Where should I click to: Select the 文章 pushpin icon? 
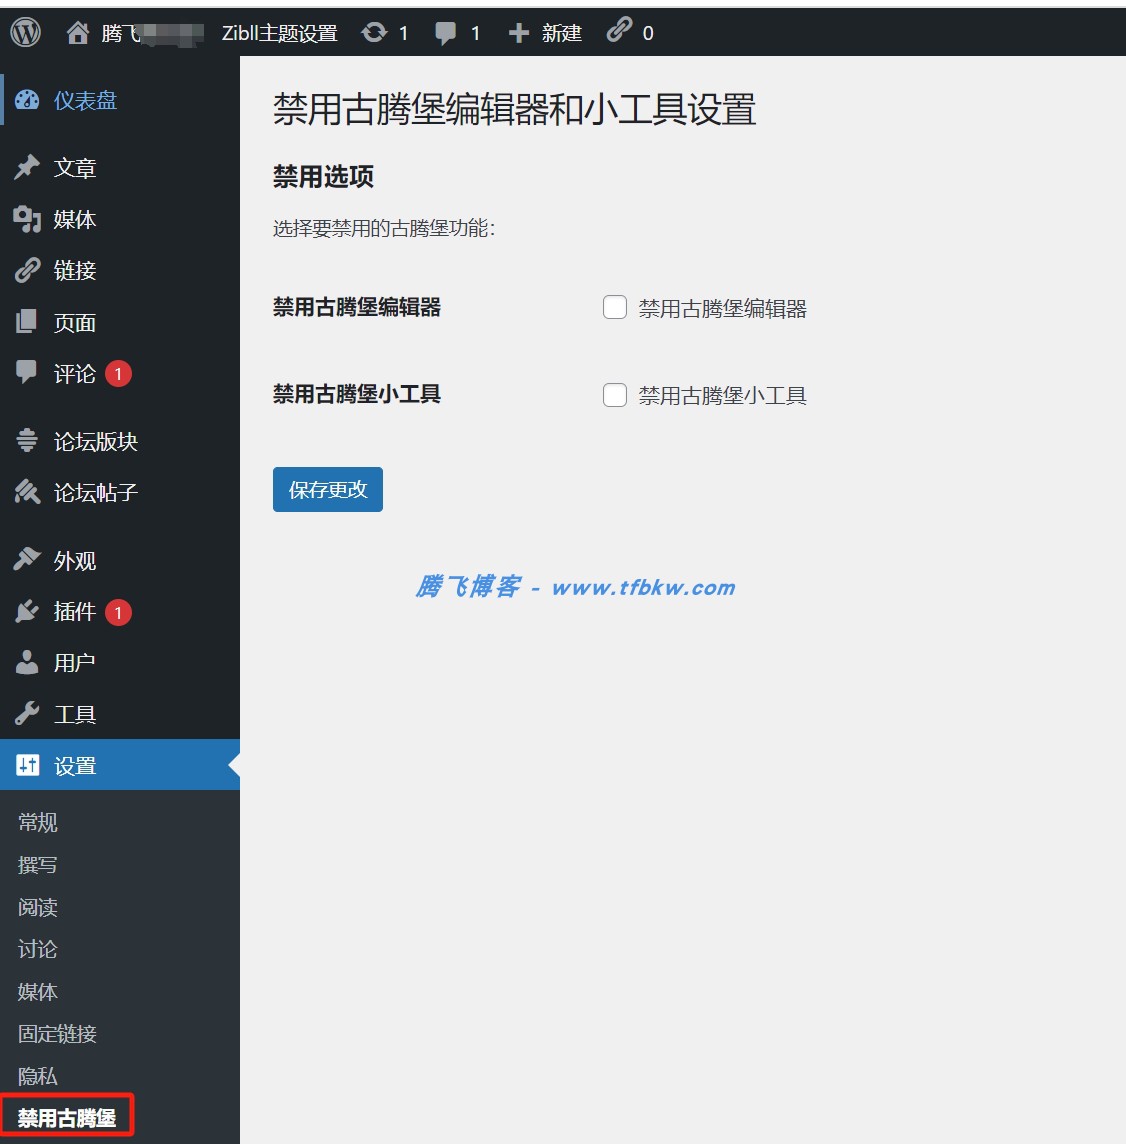tap(27, 167)
